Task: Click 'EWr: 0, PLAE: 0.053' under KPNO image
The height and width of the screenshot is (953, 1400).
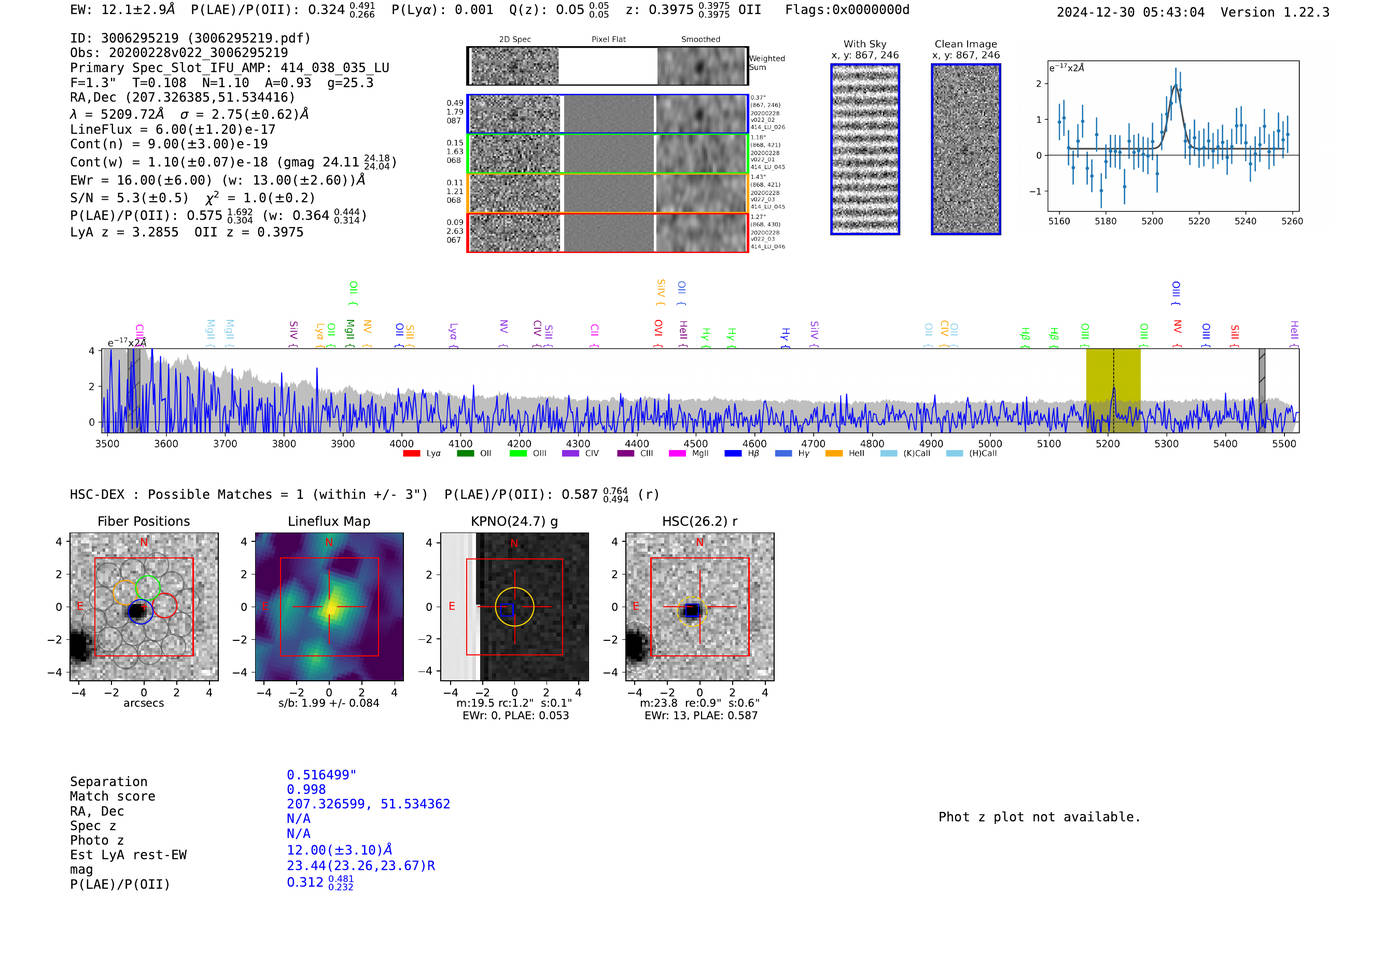Action: click(513, 716)
